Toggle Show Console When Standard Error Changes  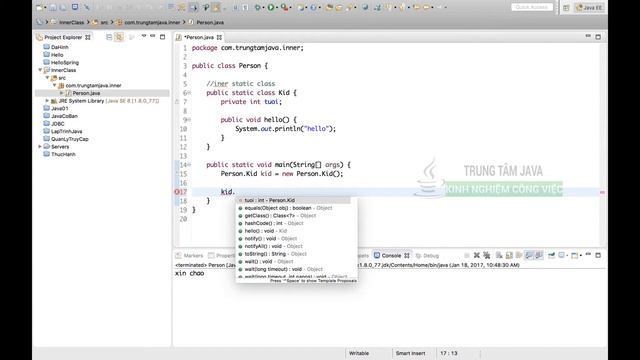539,256
